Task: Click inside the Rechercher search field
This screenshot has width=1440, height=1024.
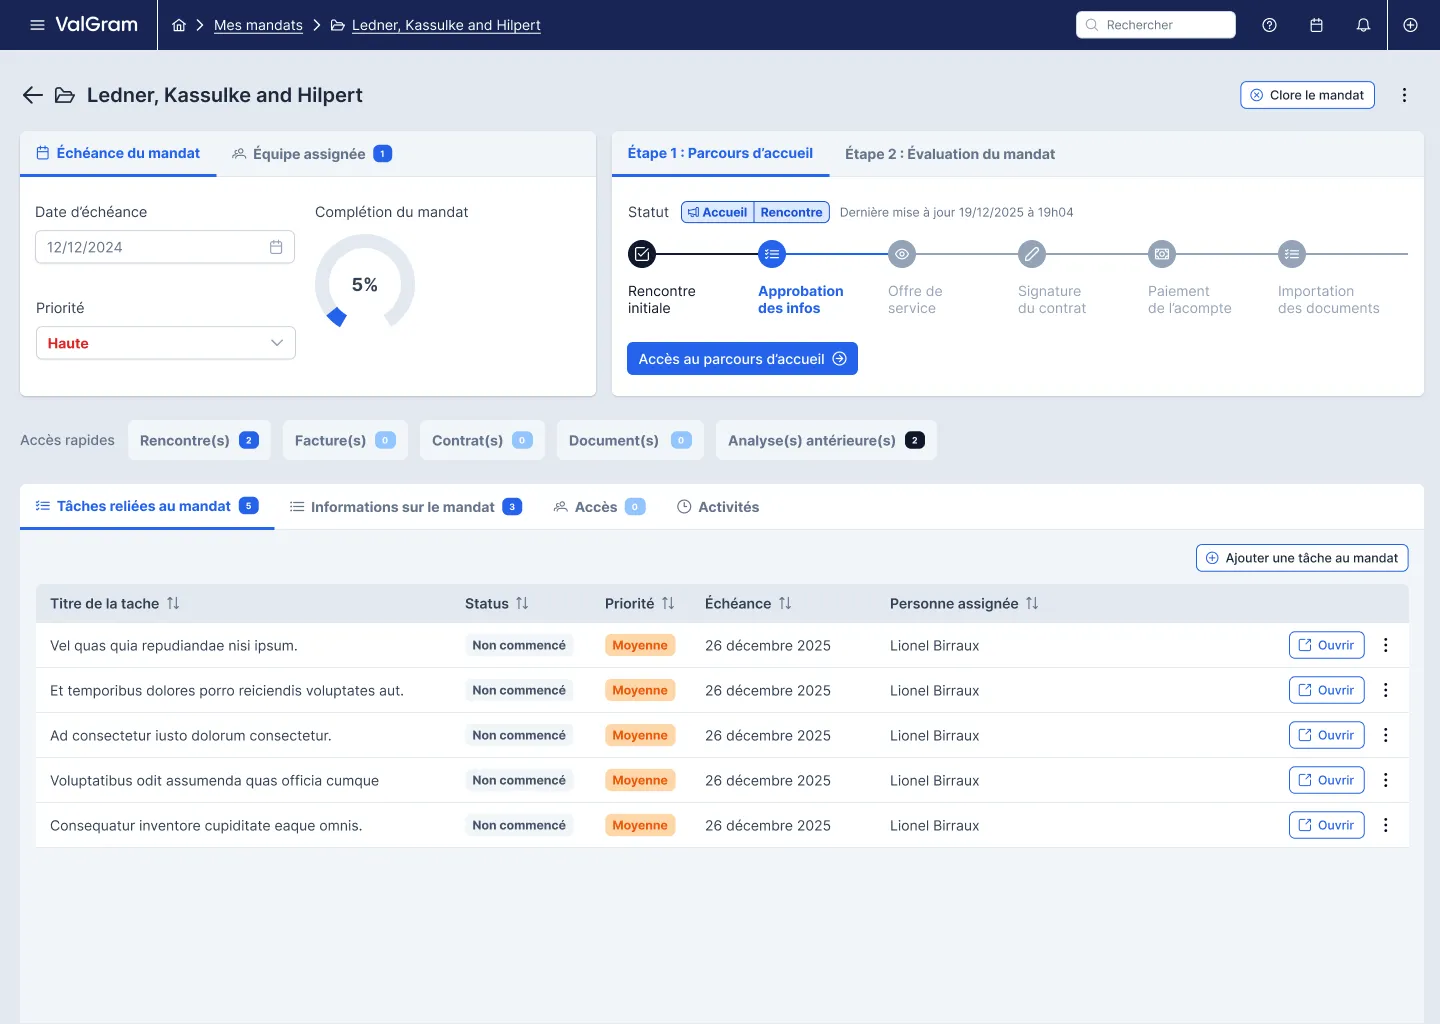Action: (x=1156, y=24)
